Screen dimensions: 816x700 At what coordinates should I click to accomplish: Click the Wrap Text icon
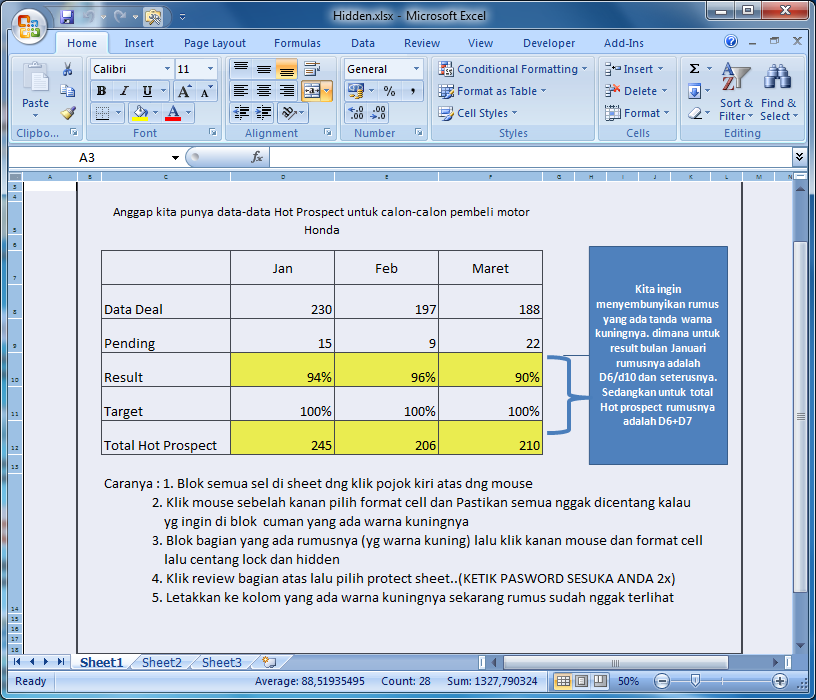312,69
